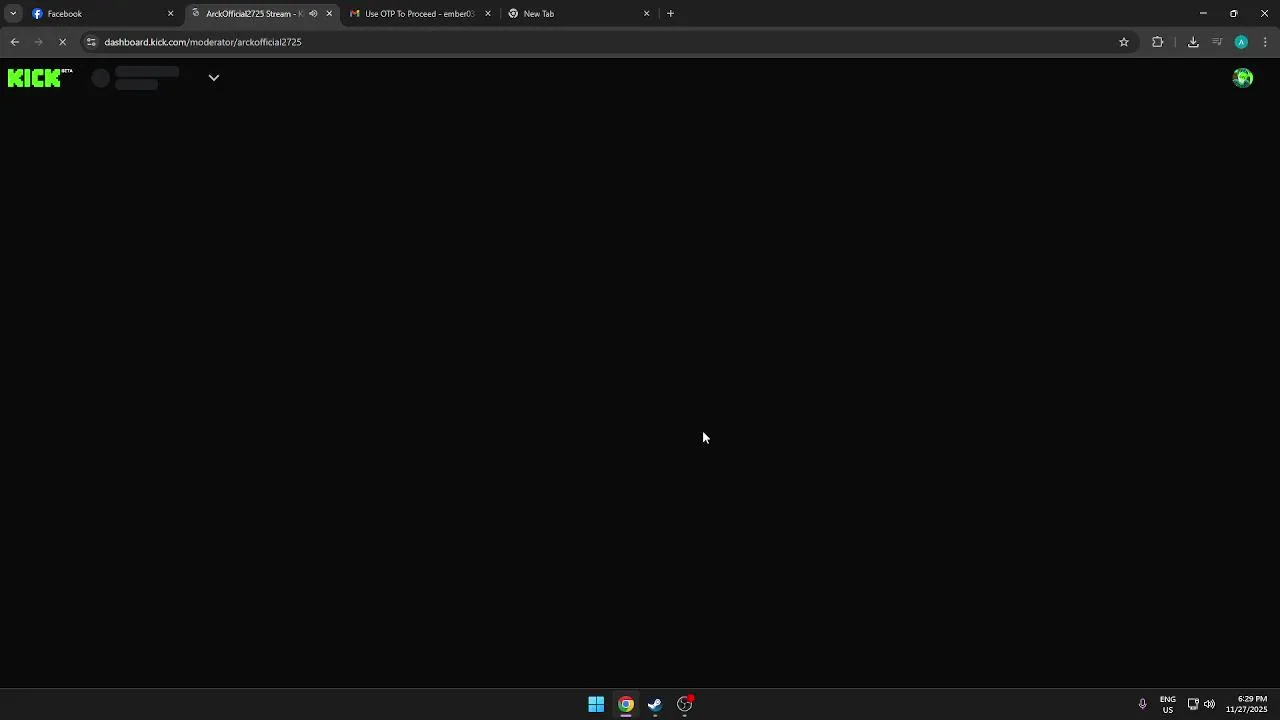1280x720 pixels.
Task: Open the media controls icon in toolbar
Action: click(x=1217, y=42)
